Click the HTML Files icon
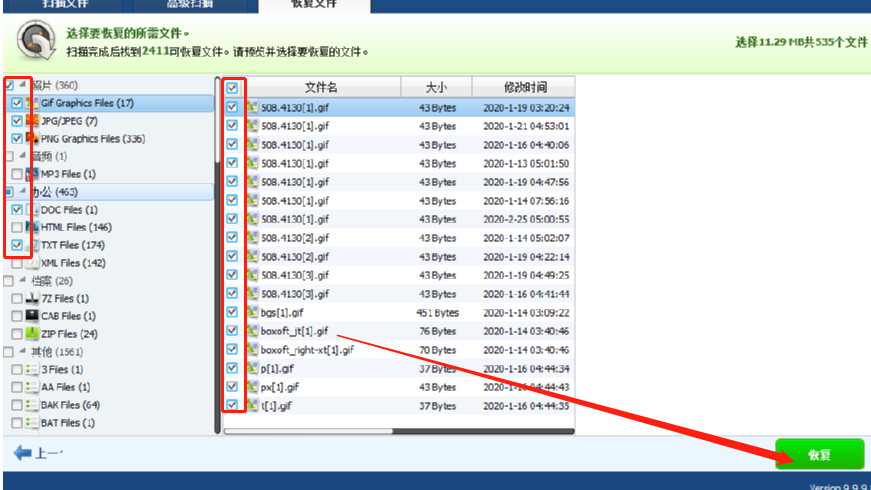 pyautogui.click(x=32, y=227)
